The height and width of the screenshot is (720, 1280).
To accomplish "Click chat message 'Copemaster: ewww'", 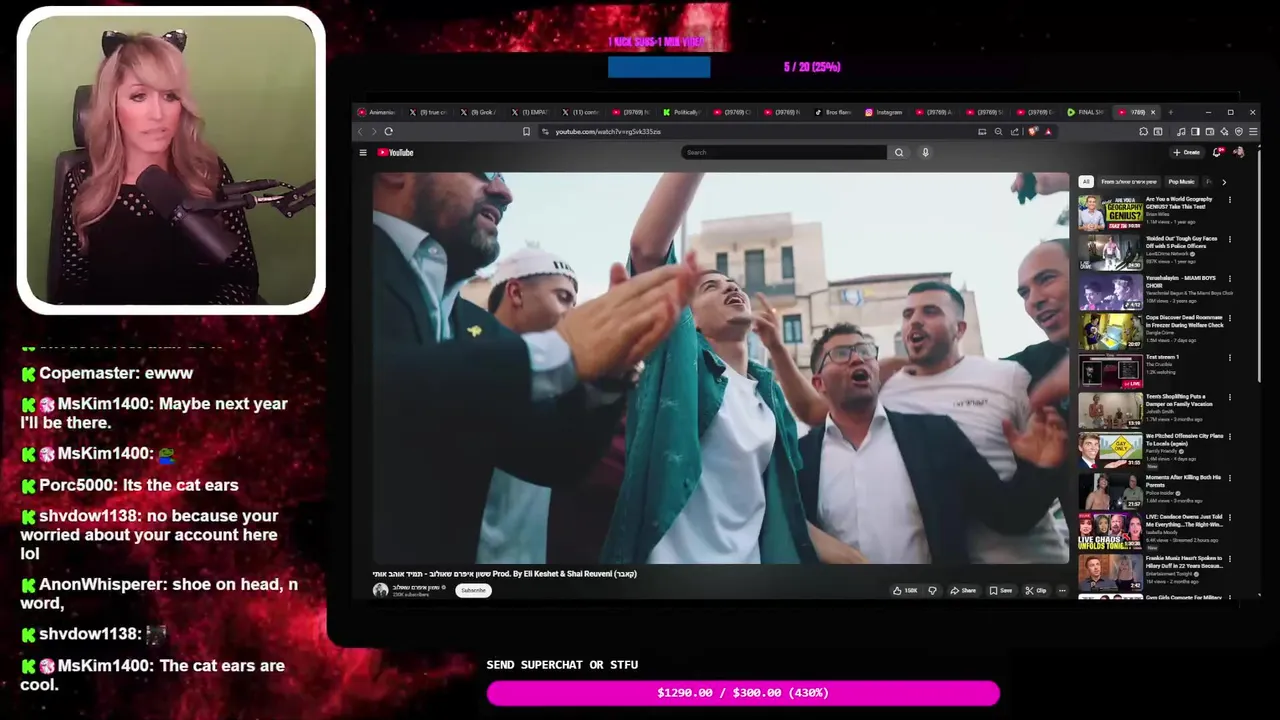I will click(107, 373).
